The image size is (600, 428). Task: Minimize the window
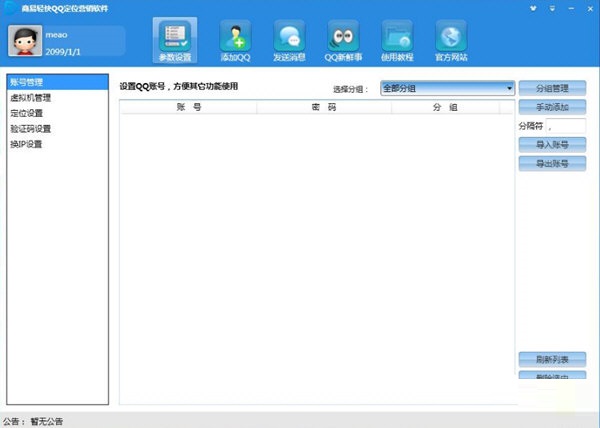571,8
